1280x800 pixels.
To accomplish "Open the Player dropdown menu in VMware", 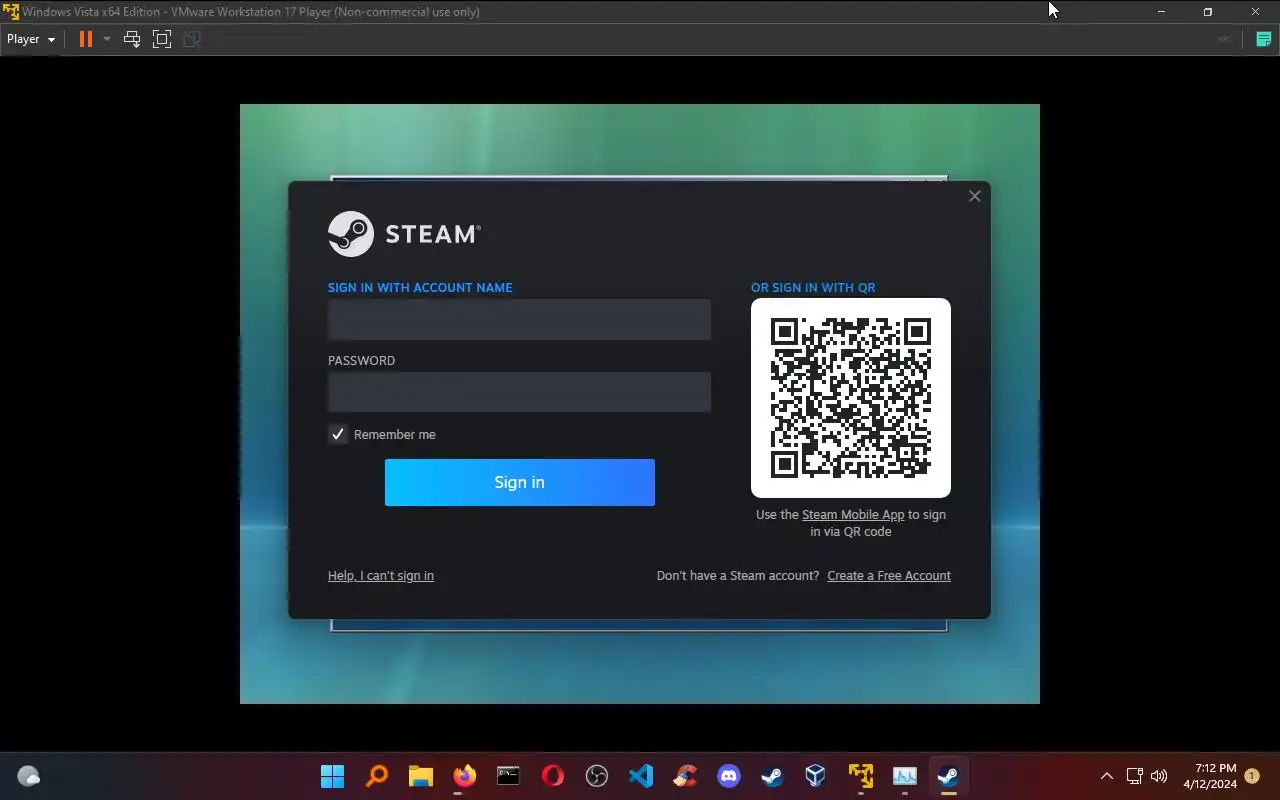I will (x=31, y=39).
